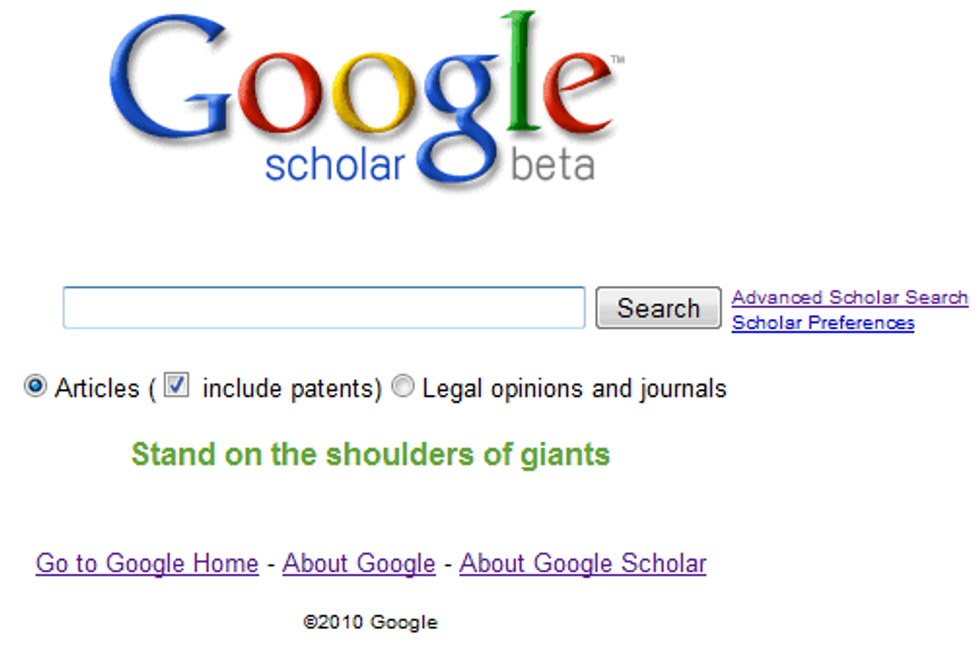This screenshot has width=980, height=646.
Task: Uncheck the include patents checkbox
Action: [x=176, y=385]
